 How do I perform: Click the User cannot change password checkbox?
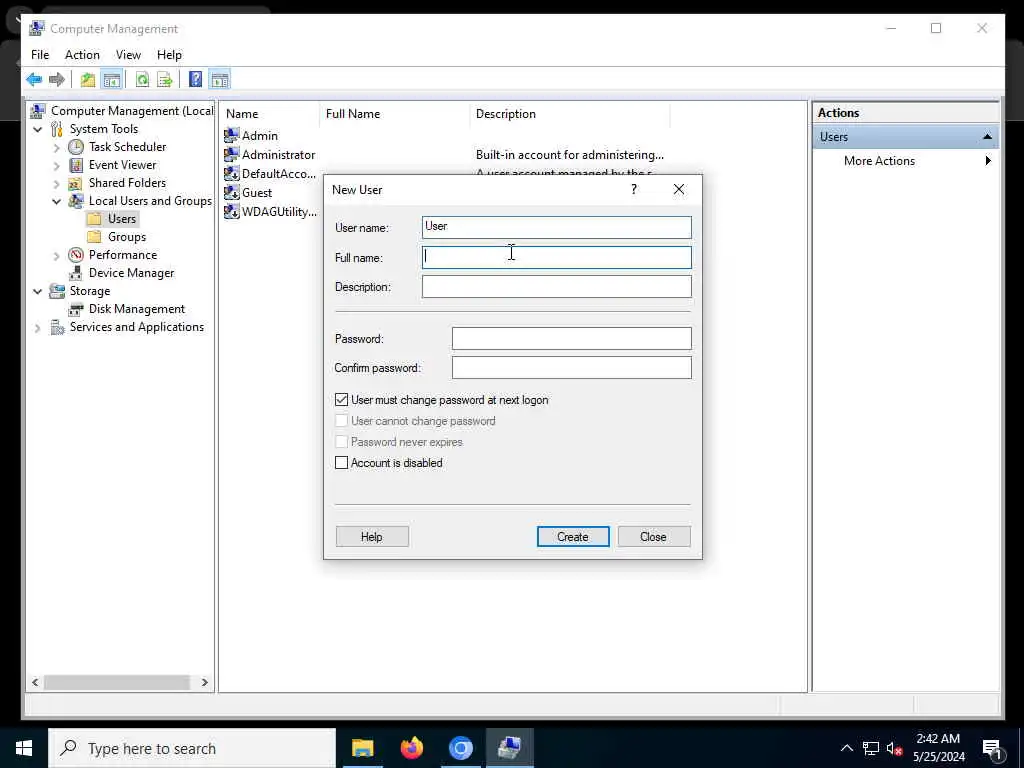click(342, 421)
